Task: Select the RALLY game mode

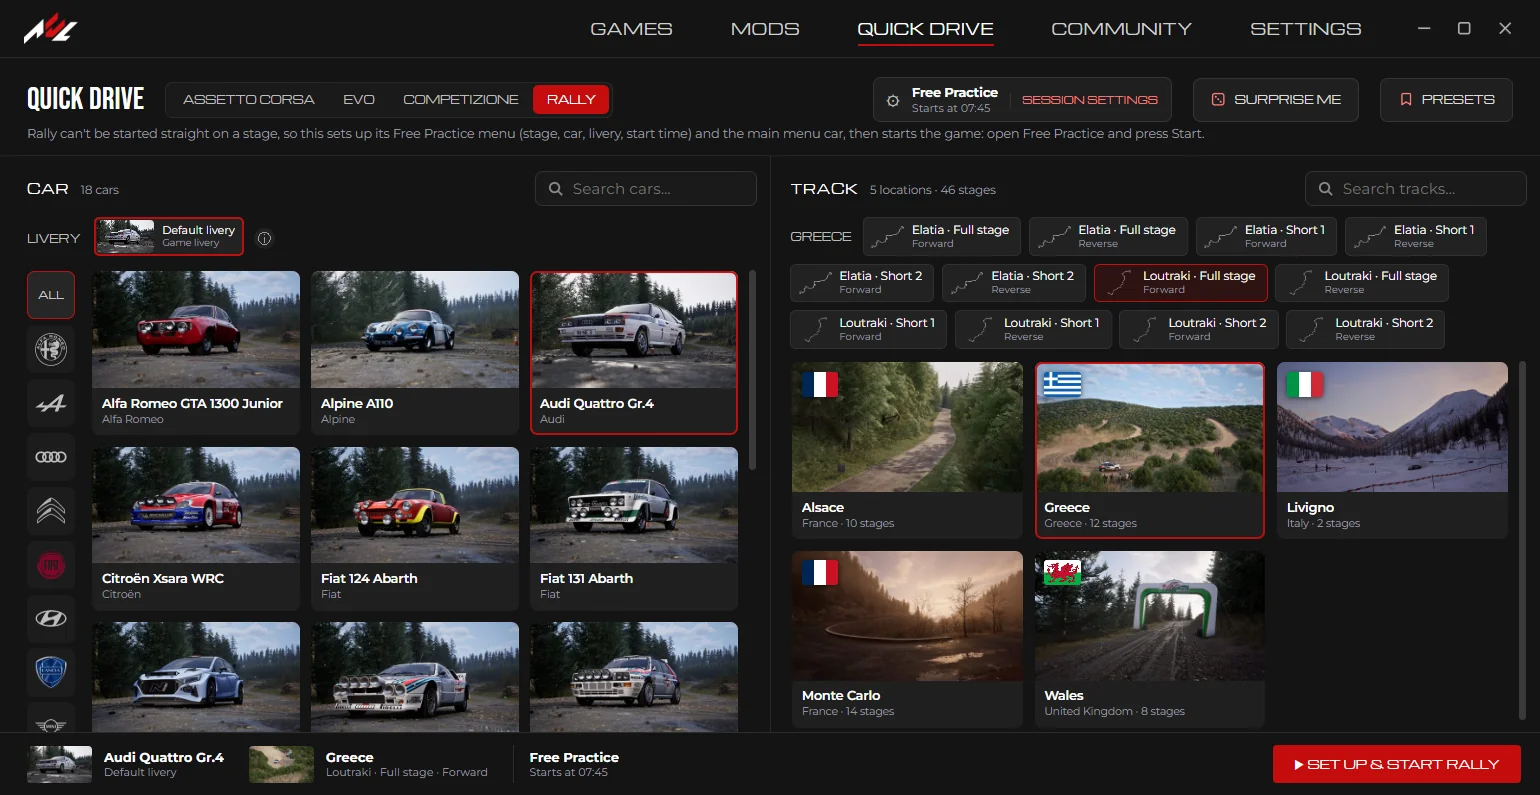Action: (571, 100)
